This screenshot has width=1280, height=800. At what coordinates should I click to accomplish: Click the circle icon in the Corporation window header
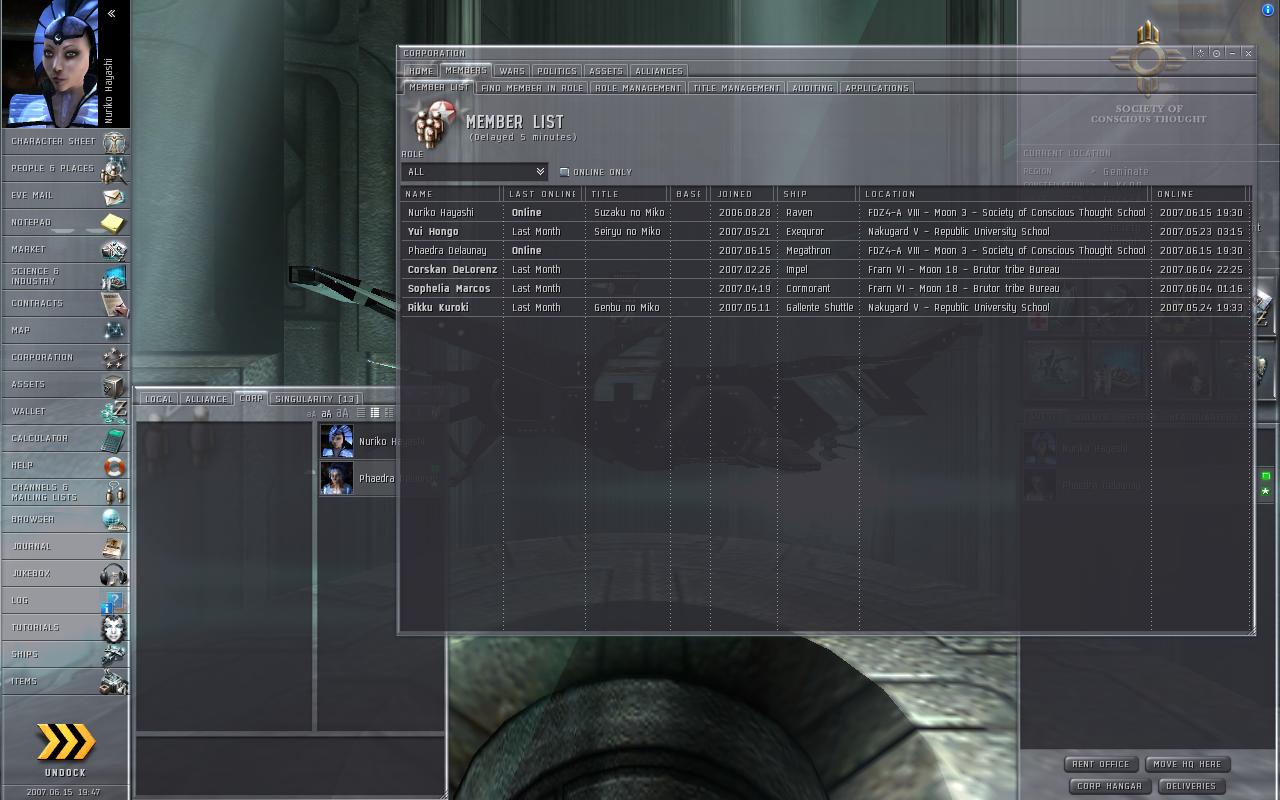click(x=1217, y=53)
